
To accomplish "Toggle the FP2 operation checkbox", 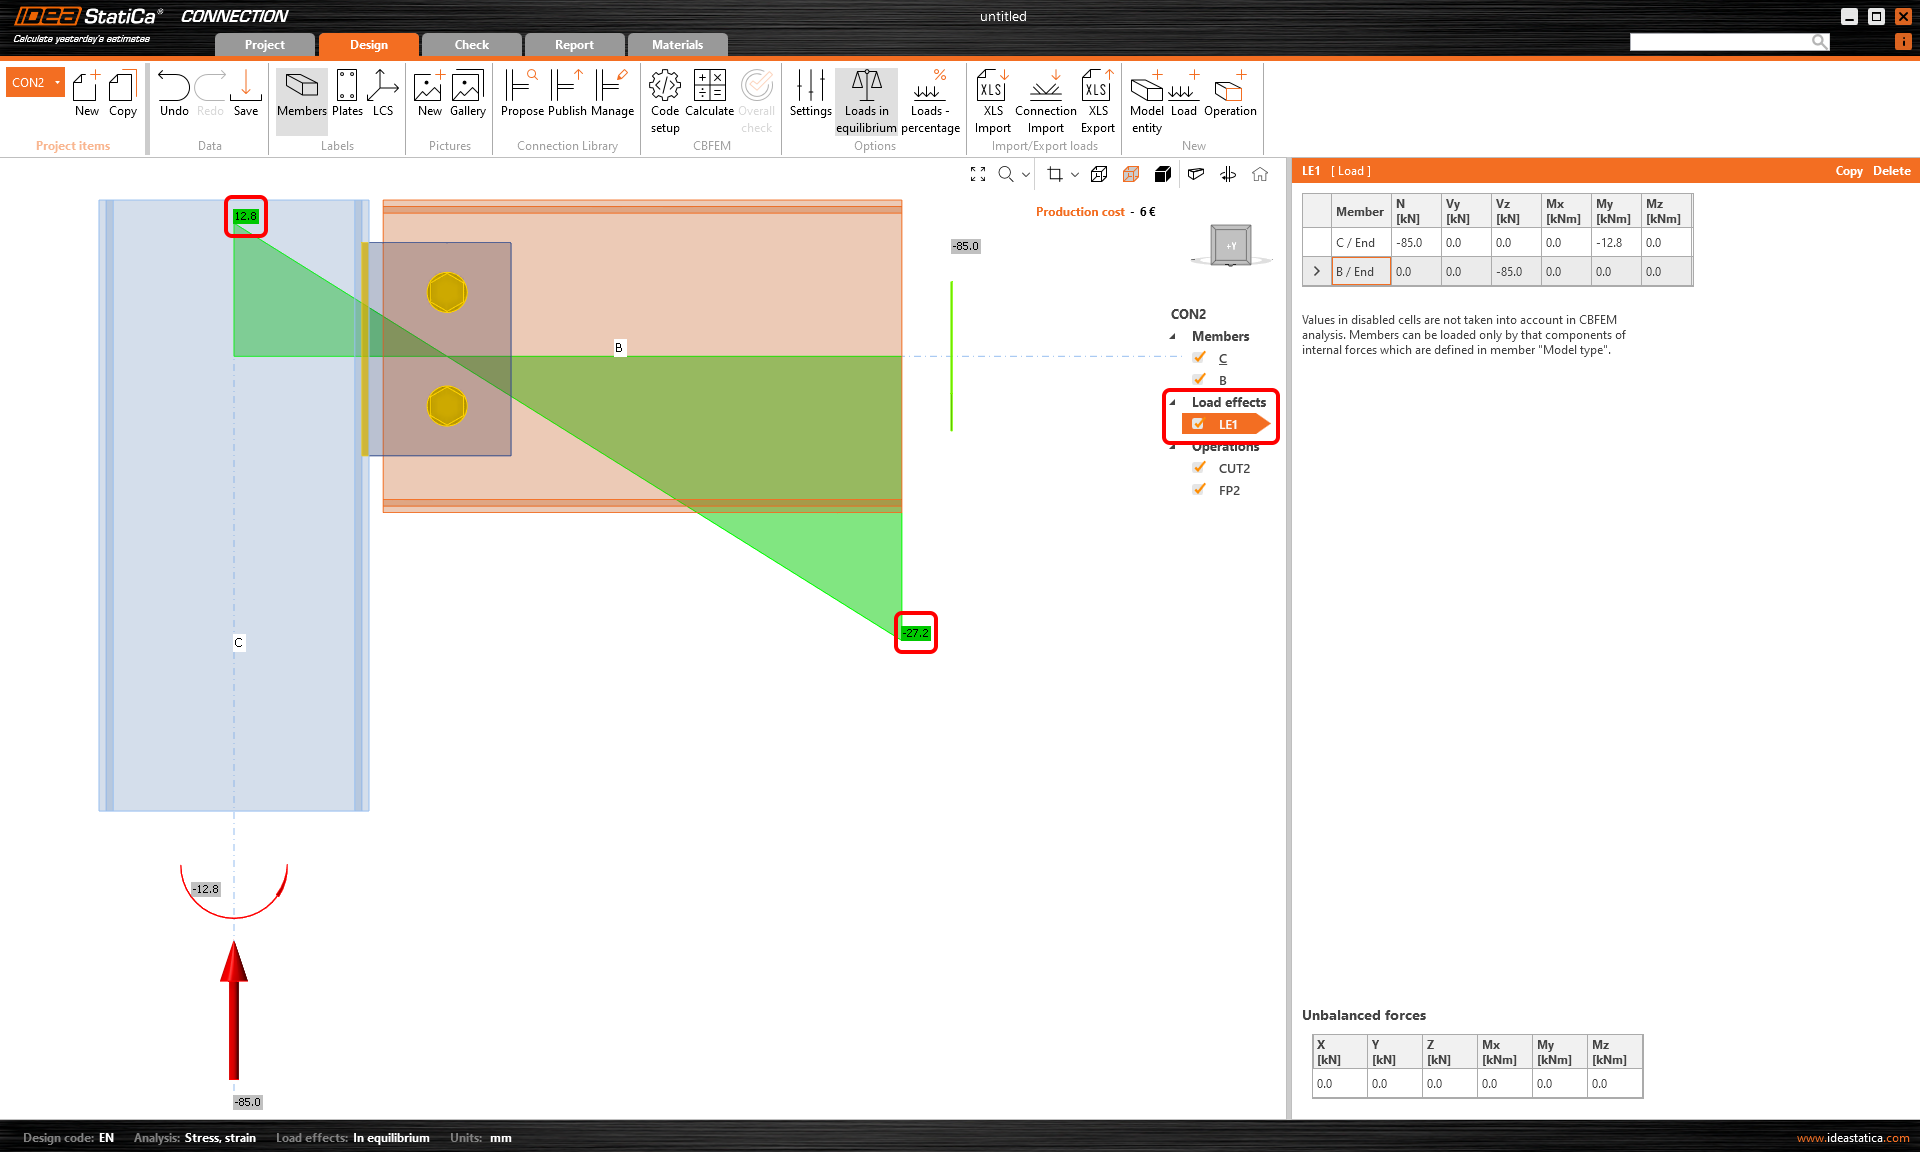I will pos(1199,489).
